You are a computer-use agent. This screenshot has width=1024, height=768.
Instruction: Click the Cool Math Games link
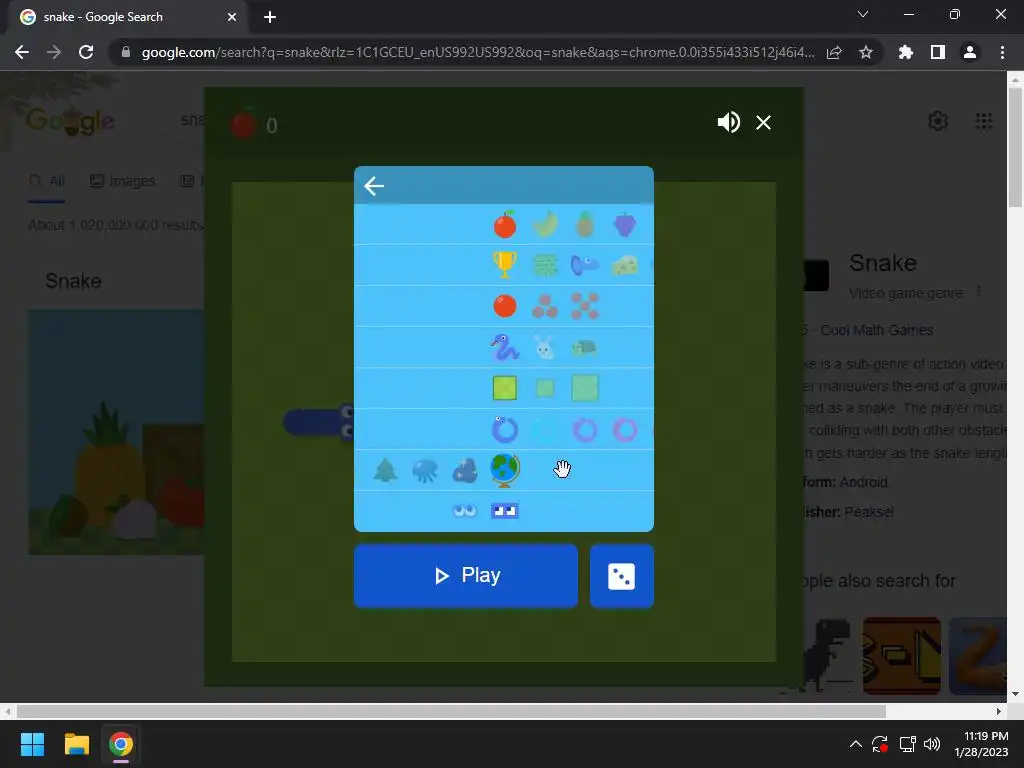876,330
